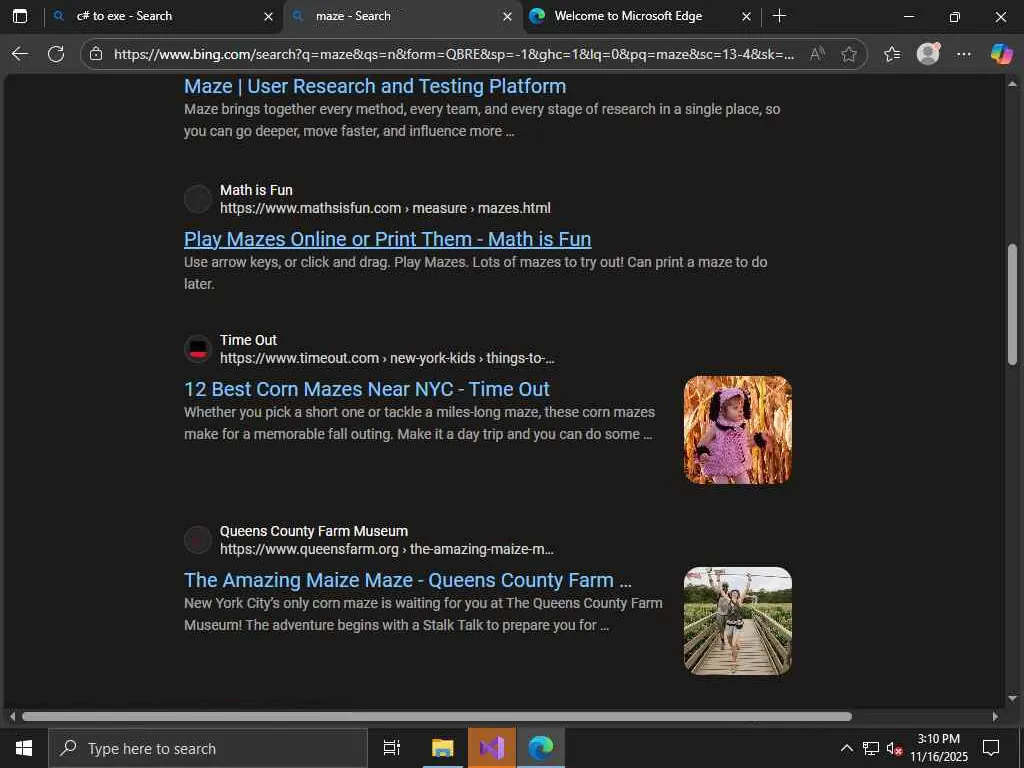Image resolution: width=1024 pixels, height=768 pixels.
Task: Open the clock showing 3:10 PM
Action: point(938,748)
